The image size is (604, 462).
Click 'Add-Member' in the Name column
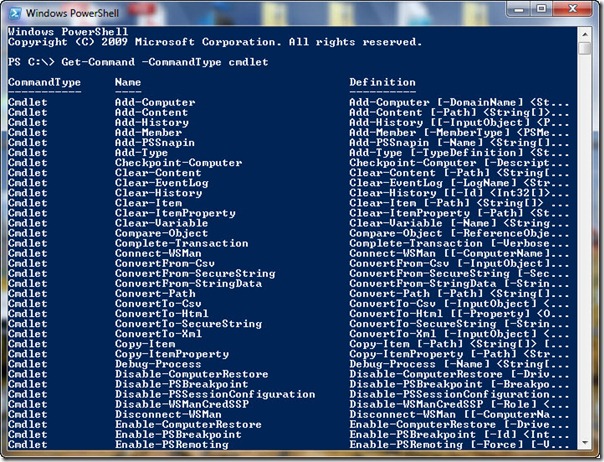(148, 133)
